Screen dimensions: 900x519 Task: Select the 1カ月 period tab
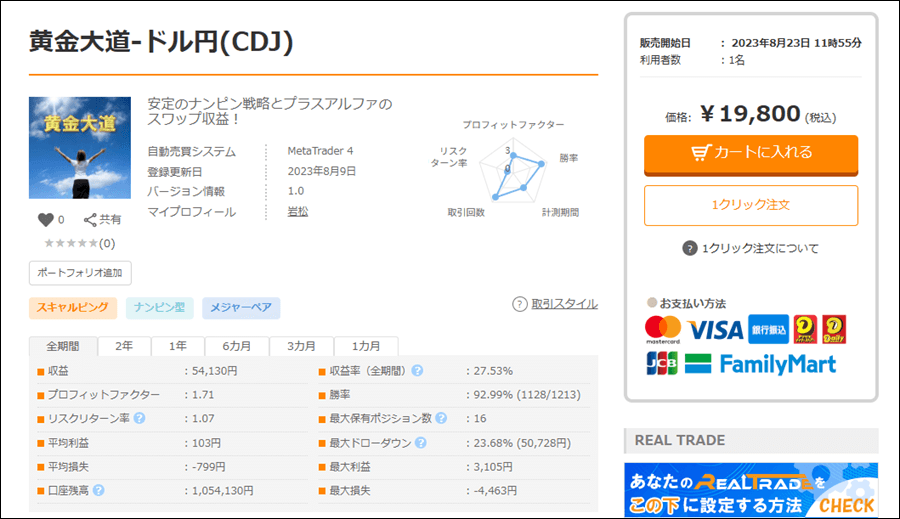tap(364, 346)
